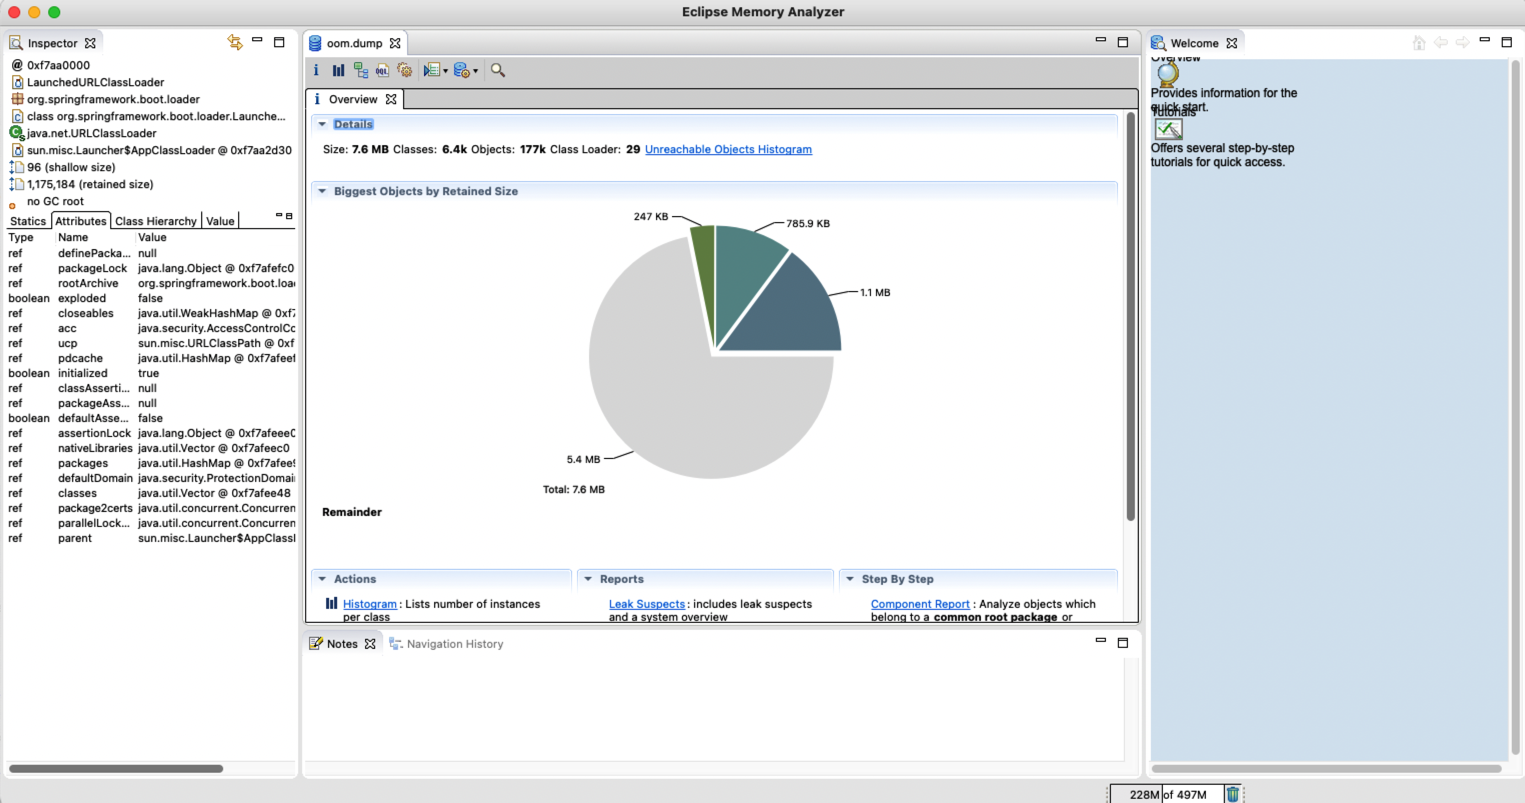Collapse the Reports section
This screenshot has width=1525, height=803.
pos(588,579)
